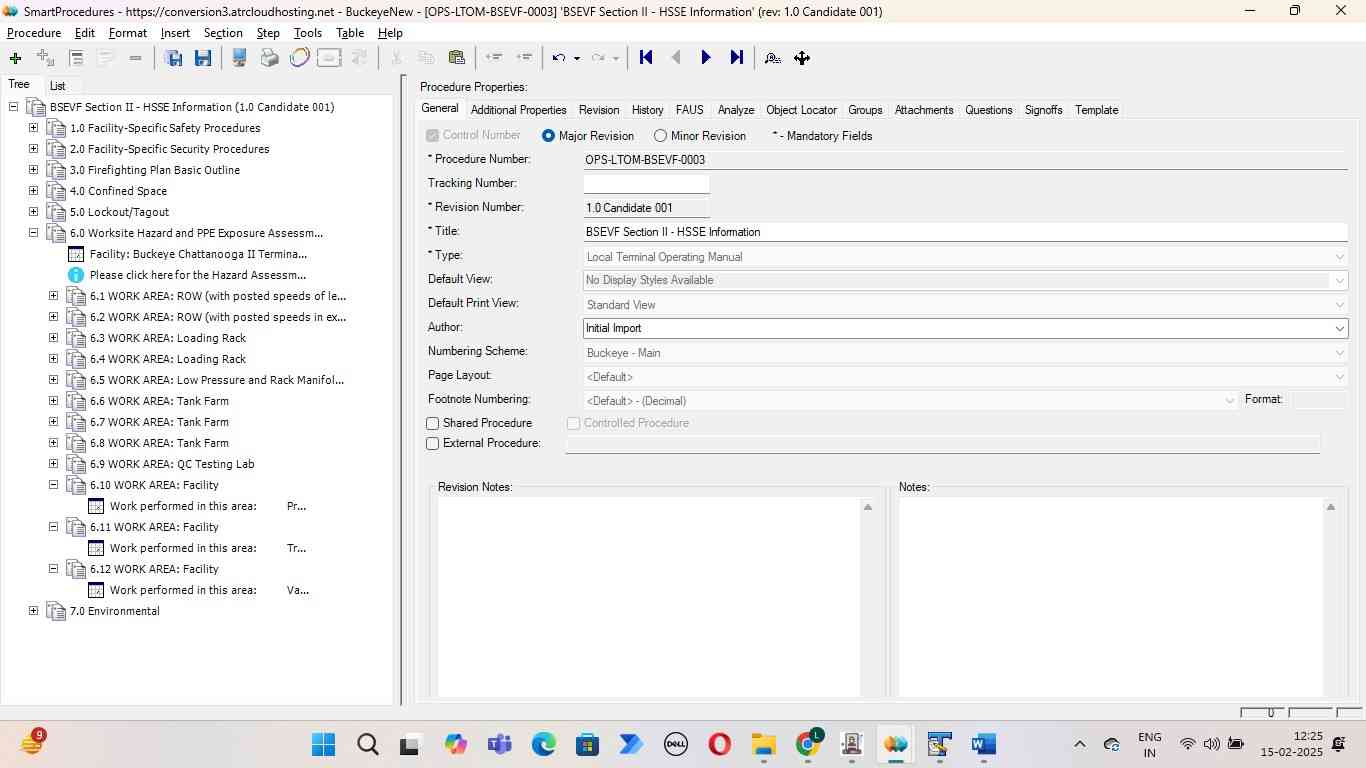Click section icon of 4.0 Confined Space
Image resolution: width=1366 pixels, height=768 pixels.
pyautogui.click(x=56, y=191)
